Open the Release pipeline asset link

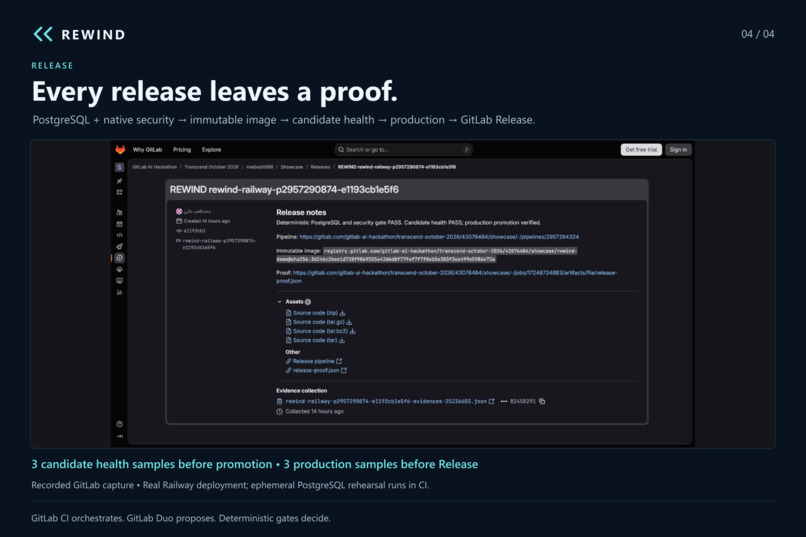tap(314, 361)
